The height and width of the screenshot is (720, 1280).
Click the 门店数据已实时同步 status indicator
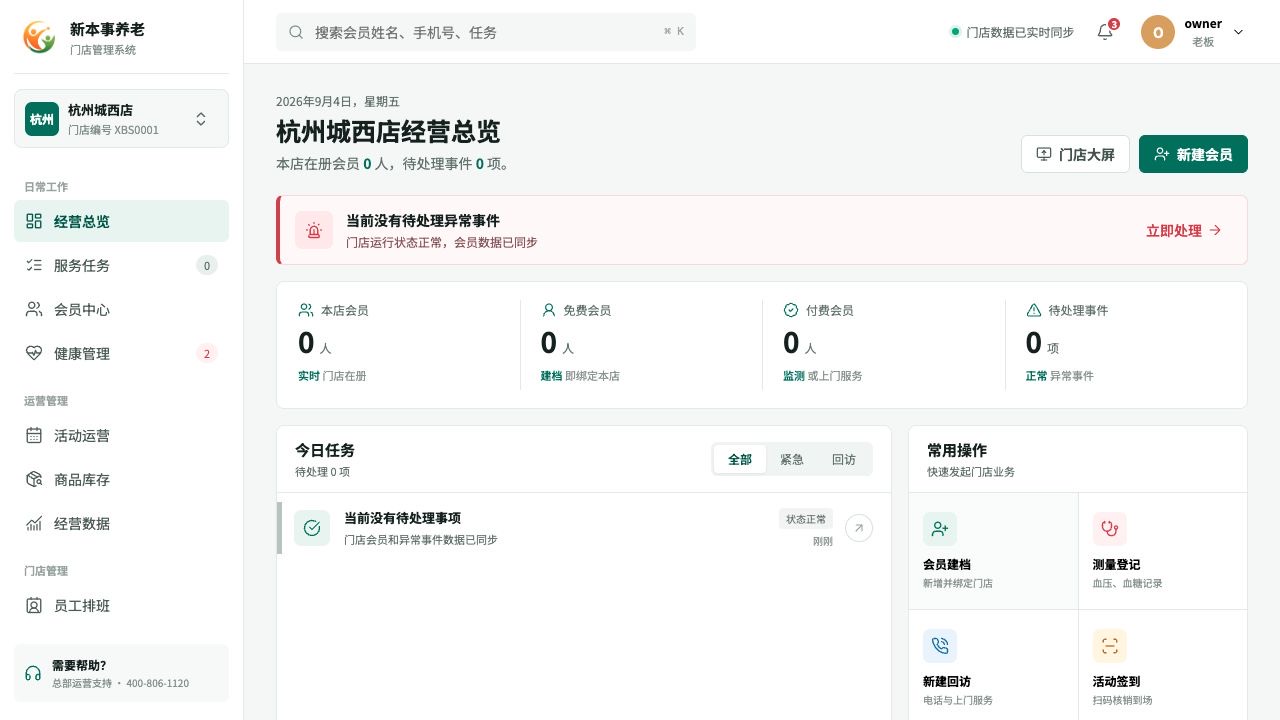click(1012, 32)
